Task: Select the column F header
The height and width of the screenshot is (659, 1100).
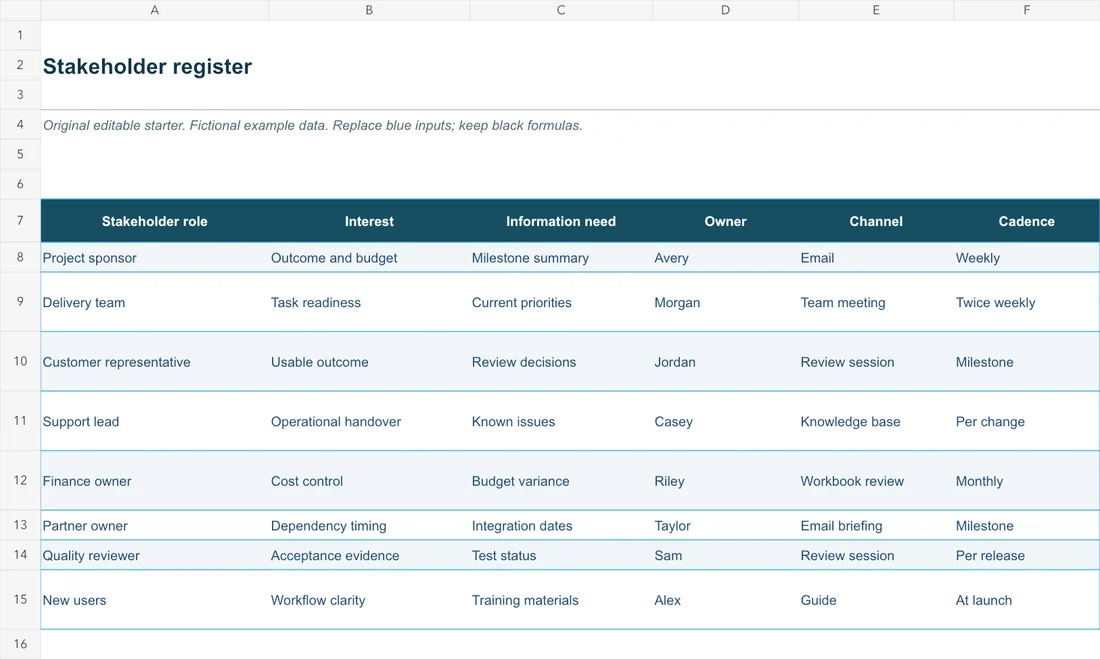Action: click(1026, 10)
